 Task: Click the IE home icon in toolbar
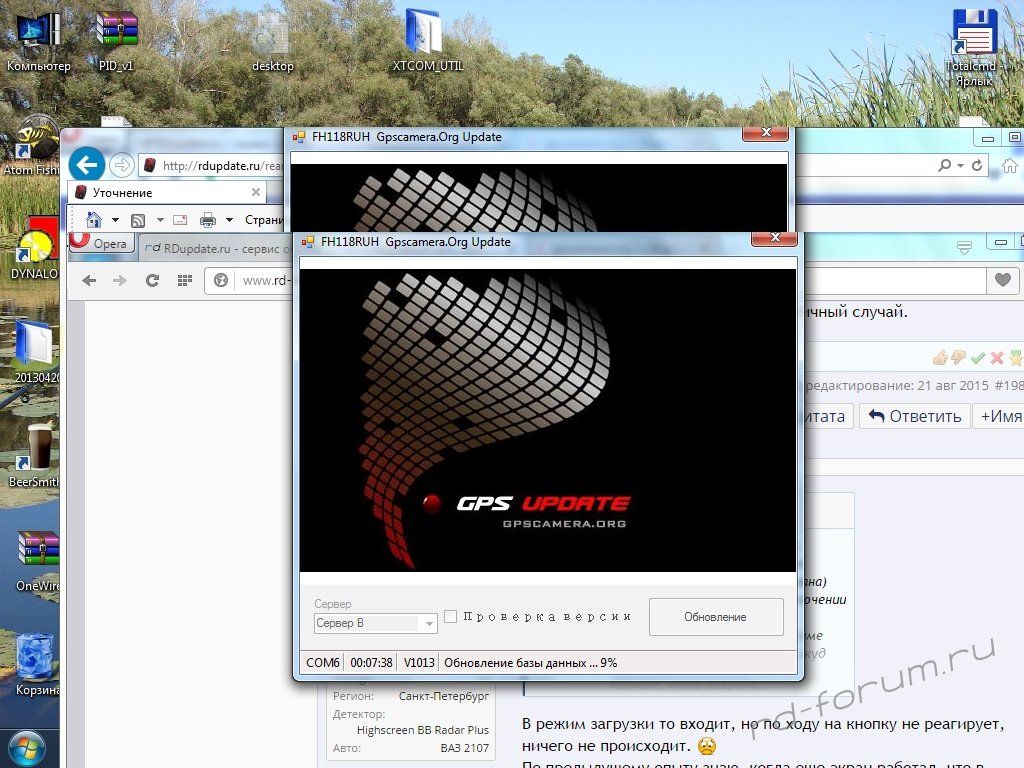[x=94, y=220]
